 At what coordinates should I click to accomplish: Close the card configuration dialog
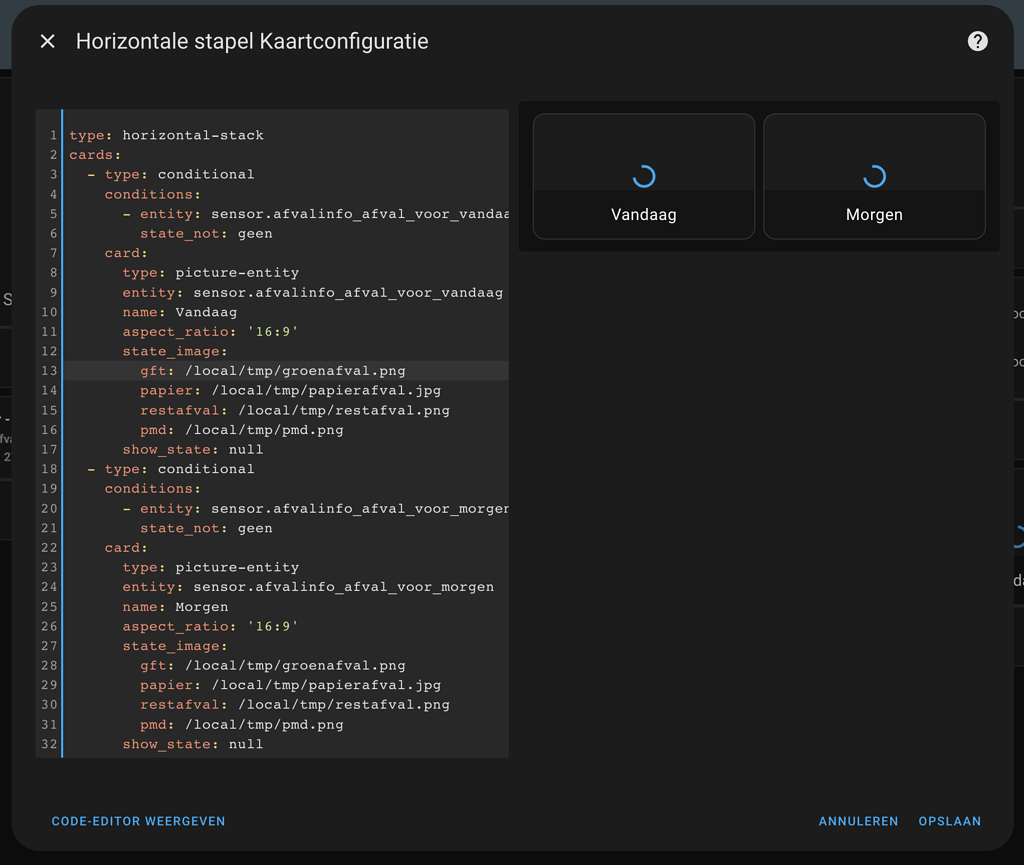[47, 42]
